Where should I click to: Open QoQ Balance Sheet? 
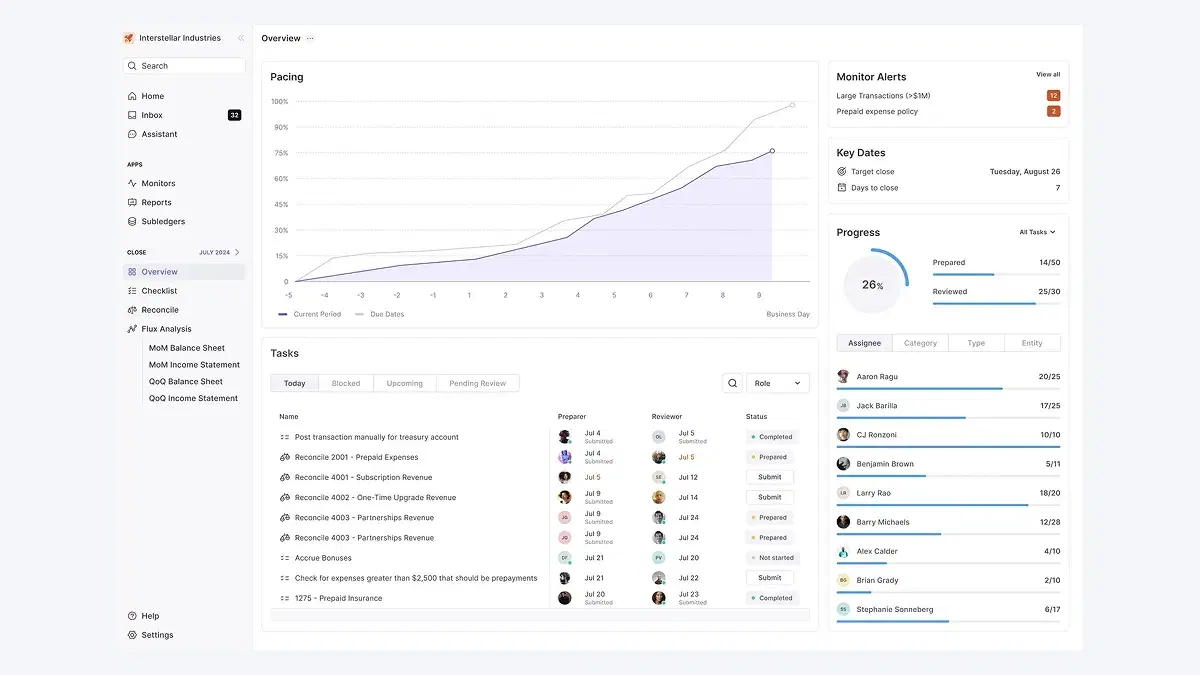(186, 382)
